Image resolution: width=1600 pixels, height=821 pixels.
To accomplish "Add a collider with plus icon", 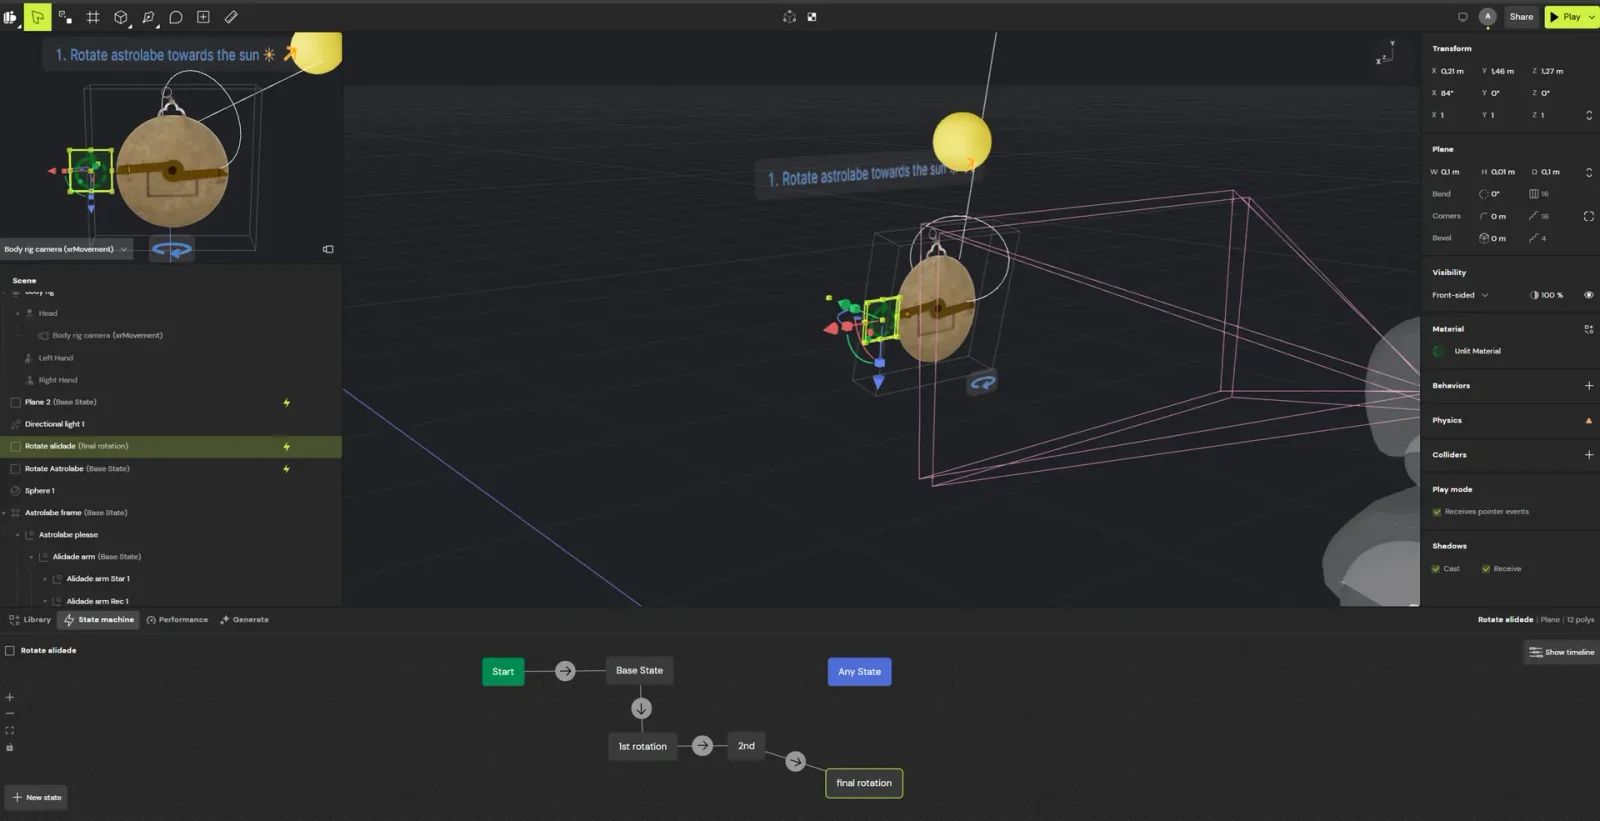I will point(1588,455).
